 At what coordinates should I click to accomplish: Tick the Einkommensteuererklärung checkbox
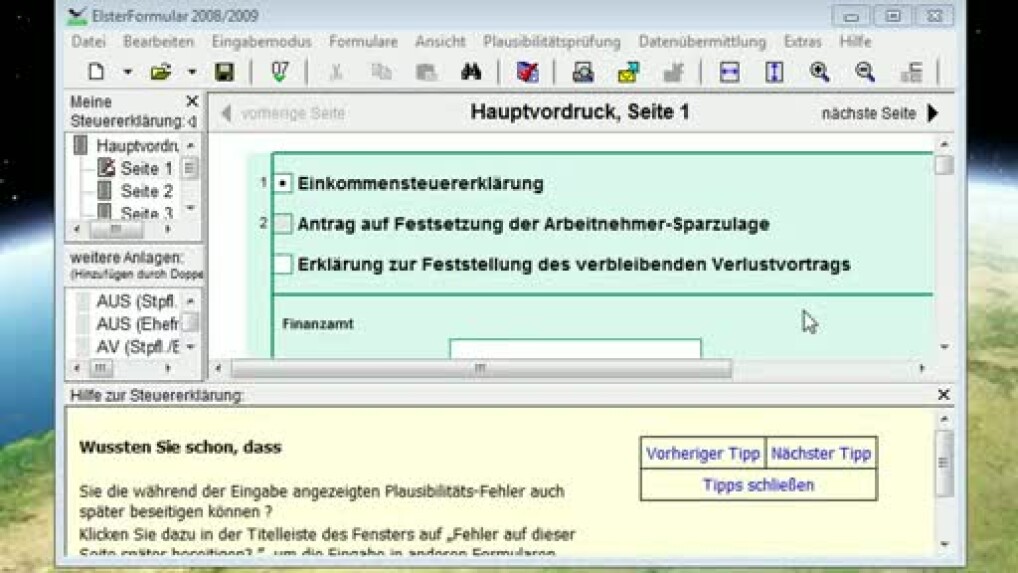click(x=283, y=184)
